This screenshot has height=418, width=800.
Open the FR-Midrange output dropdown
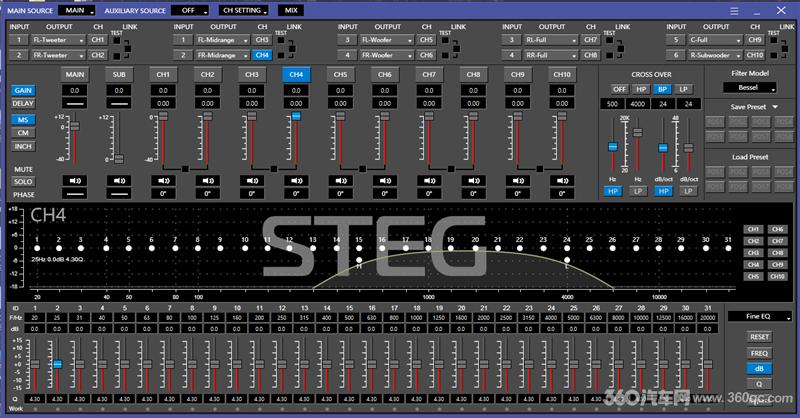pos(222,55)
